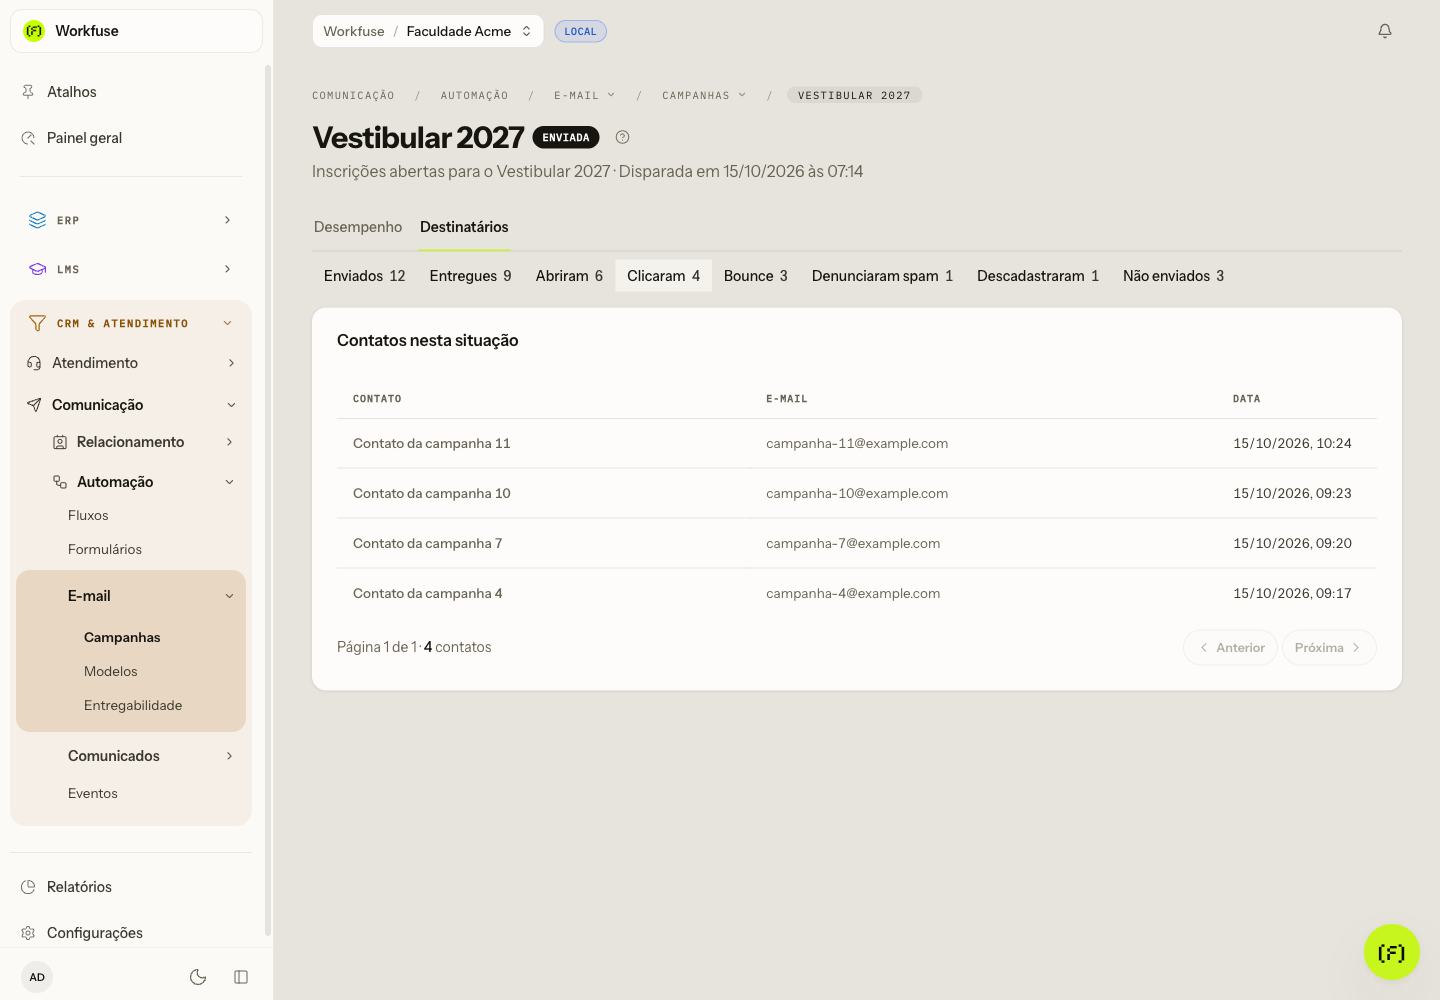
Task: Click the Relacionamento contact icon
Action: point(60,442)
